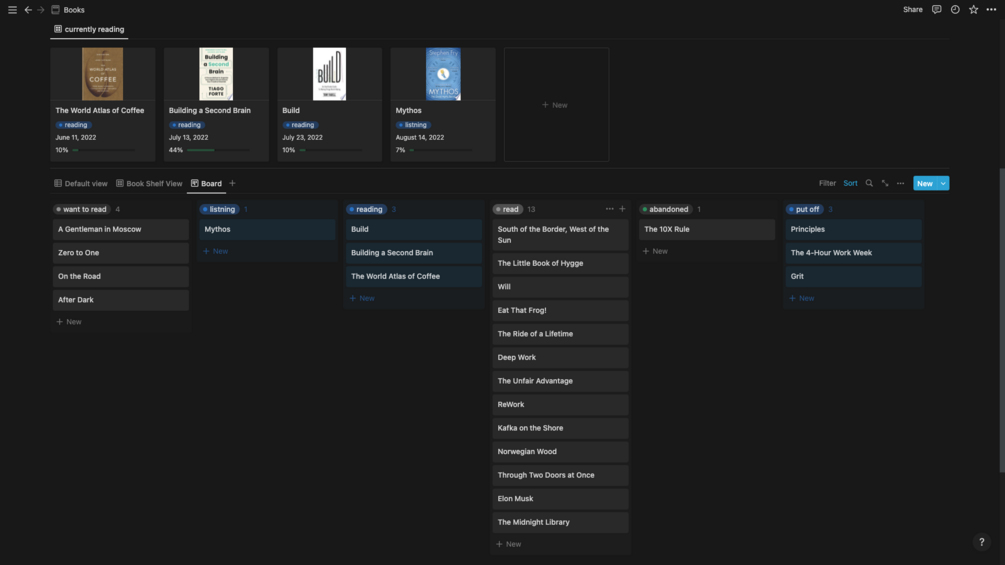Go forward with the right arrow
Screen dimensions: 1005x565
tap(40, 10)
